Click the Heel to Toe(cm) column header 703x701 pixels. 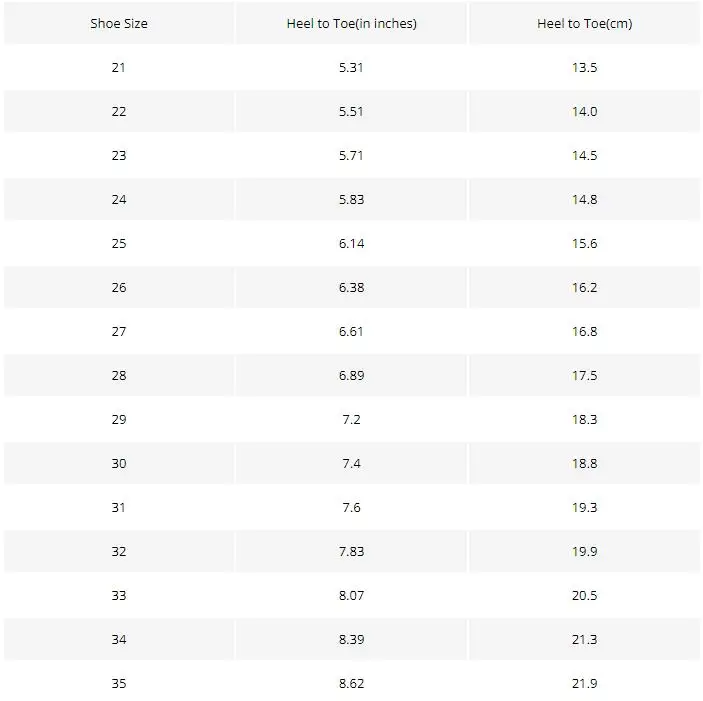click(x=584, y=24)
